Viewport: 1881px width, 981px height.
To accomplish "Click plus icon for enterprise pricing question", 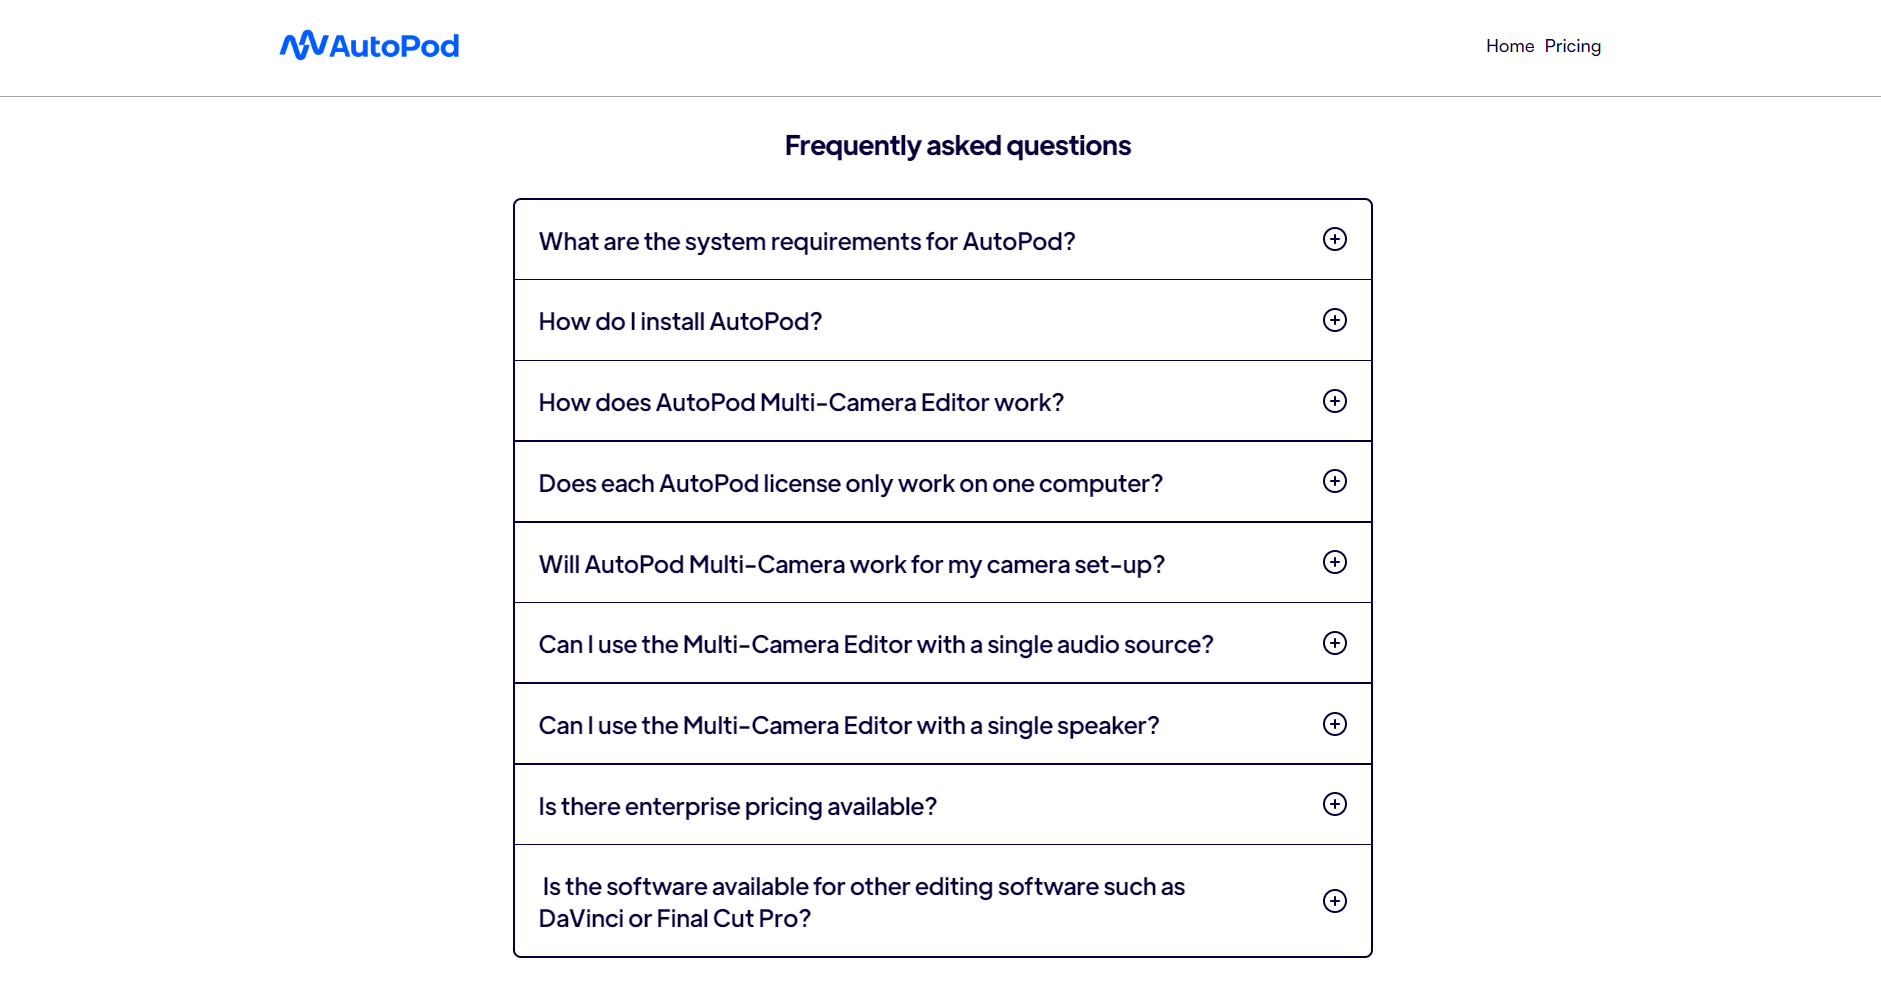I will pyautogui.click(x=1334, y=804).
